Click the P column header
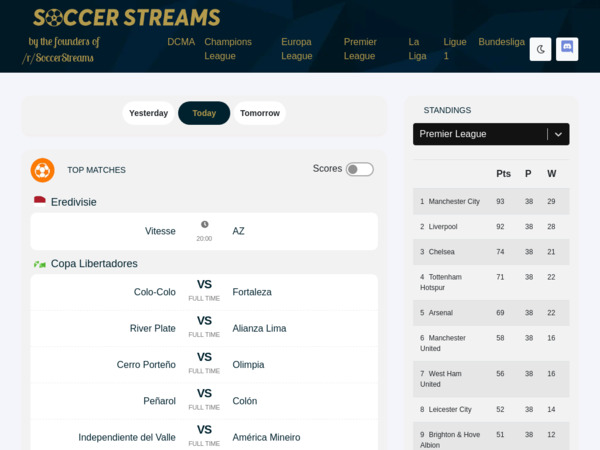Viewport: 600px width, 450px height. coord(528,174)
